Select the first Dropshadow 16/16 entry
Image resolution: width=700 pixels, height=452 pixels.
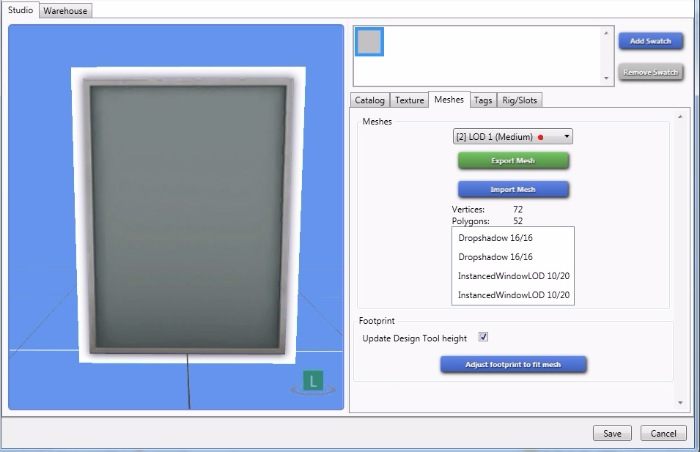click(490, 238)
